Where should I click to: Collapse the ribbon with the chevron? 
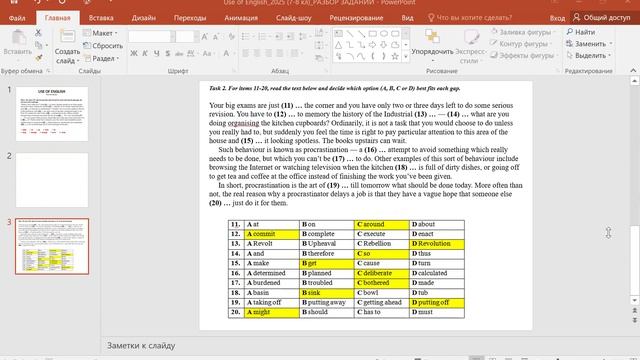633,71
